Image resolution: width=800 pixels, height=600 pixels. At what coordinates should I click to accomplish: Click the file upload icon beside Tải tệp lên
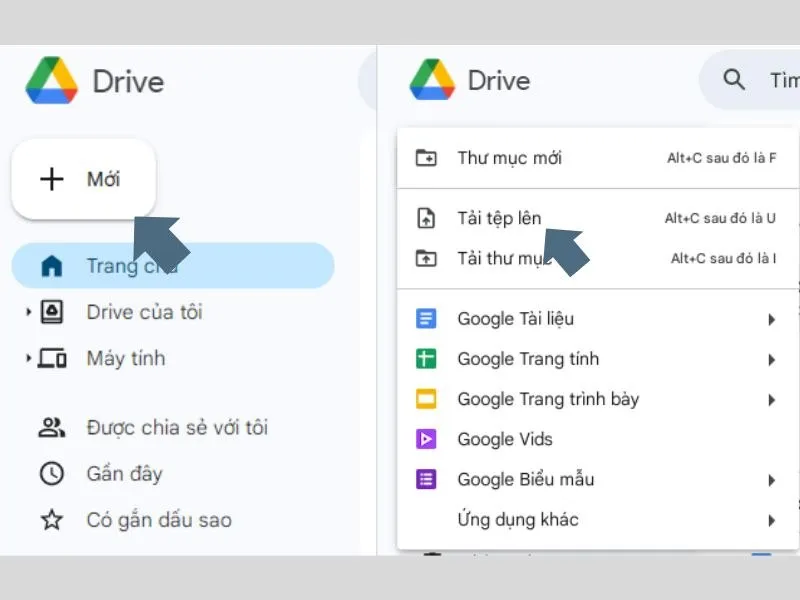(x=426, y=218)
